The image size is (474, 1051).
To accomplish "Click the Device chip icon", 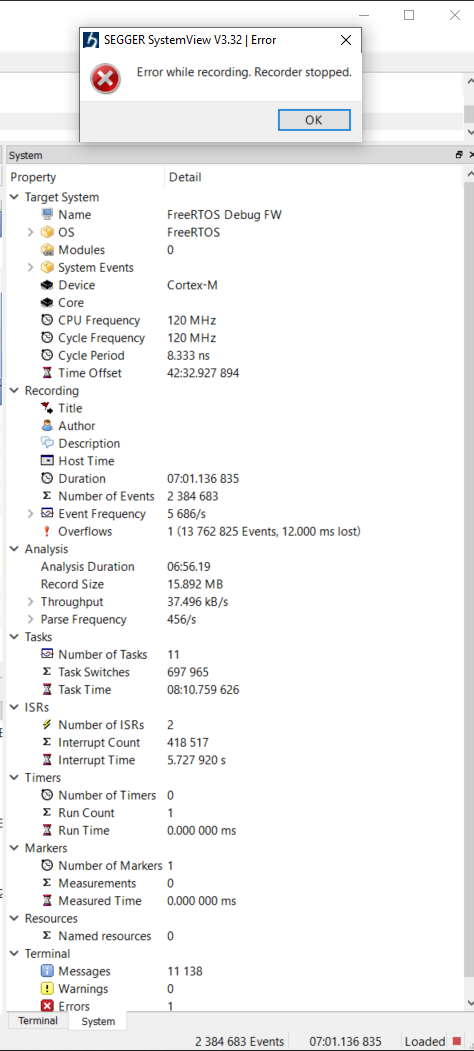I will coord(47,285).
